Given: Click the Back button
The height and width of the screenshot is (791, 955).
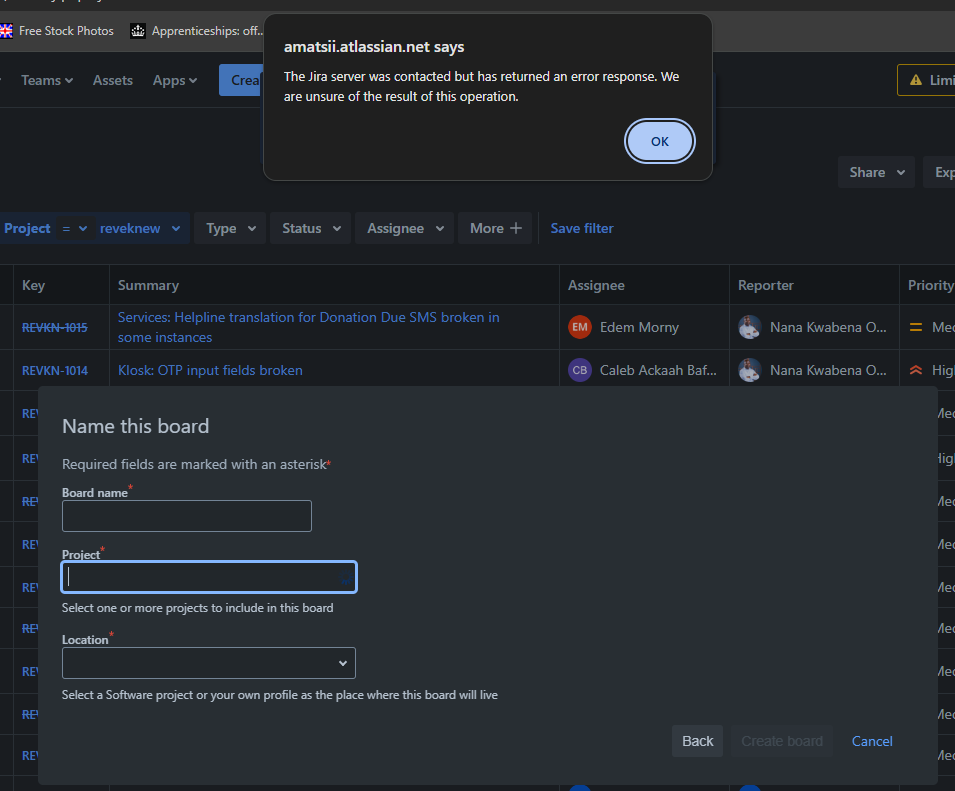Looking at the screenshot, I should [697, 741].
